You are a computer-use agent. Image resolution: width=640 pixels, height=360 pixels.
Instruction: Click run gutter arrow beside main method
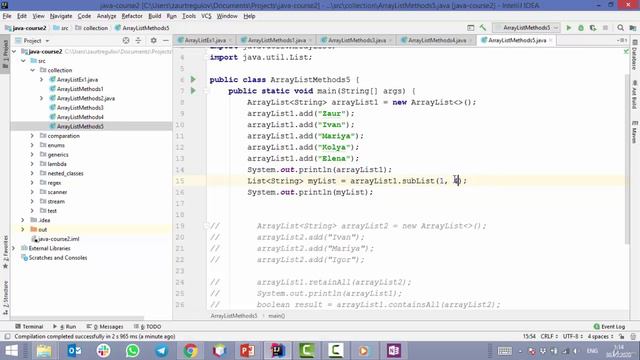pos(193,91)
